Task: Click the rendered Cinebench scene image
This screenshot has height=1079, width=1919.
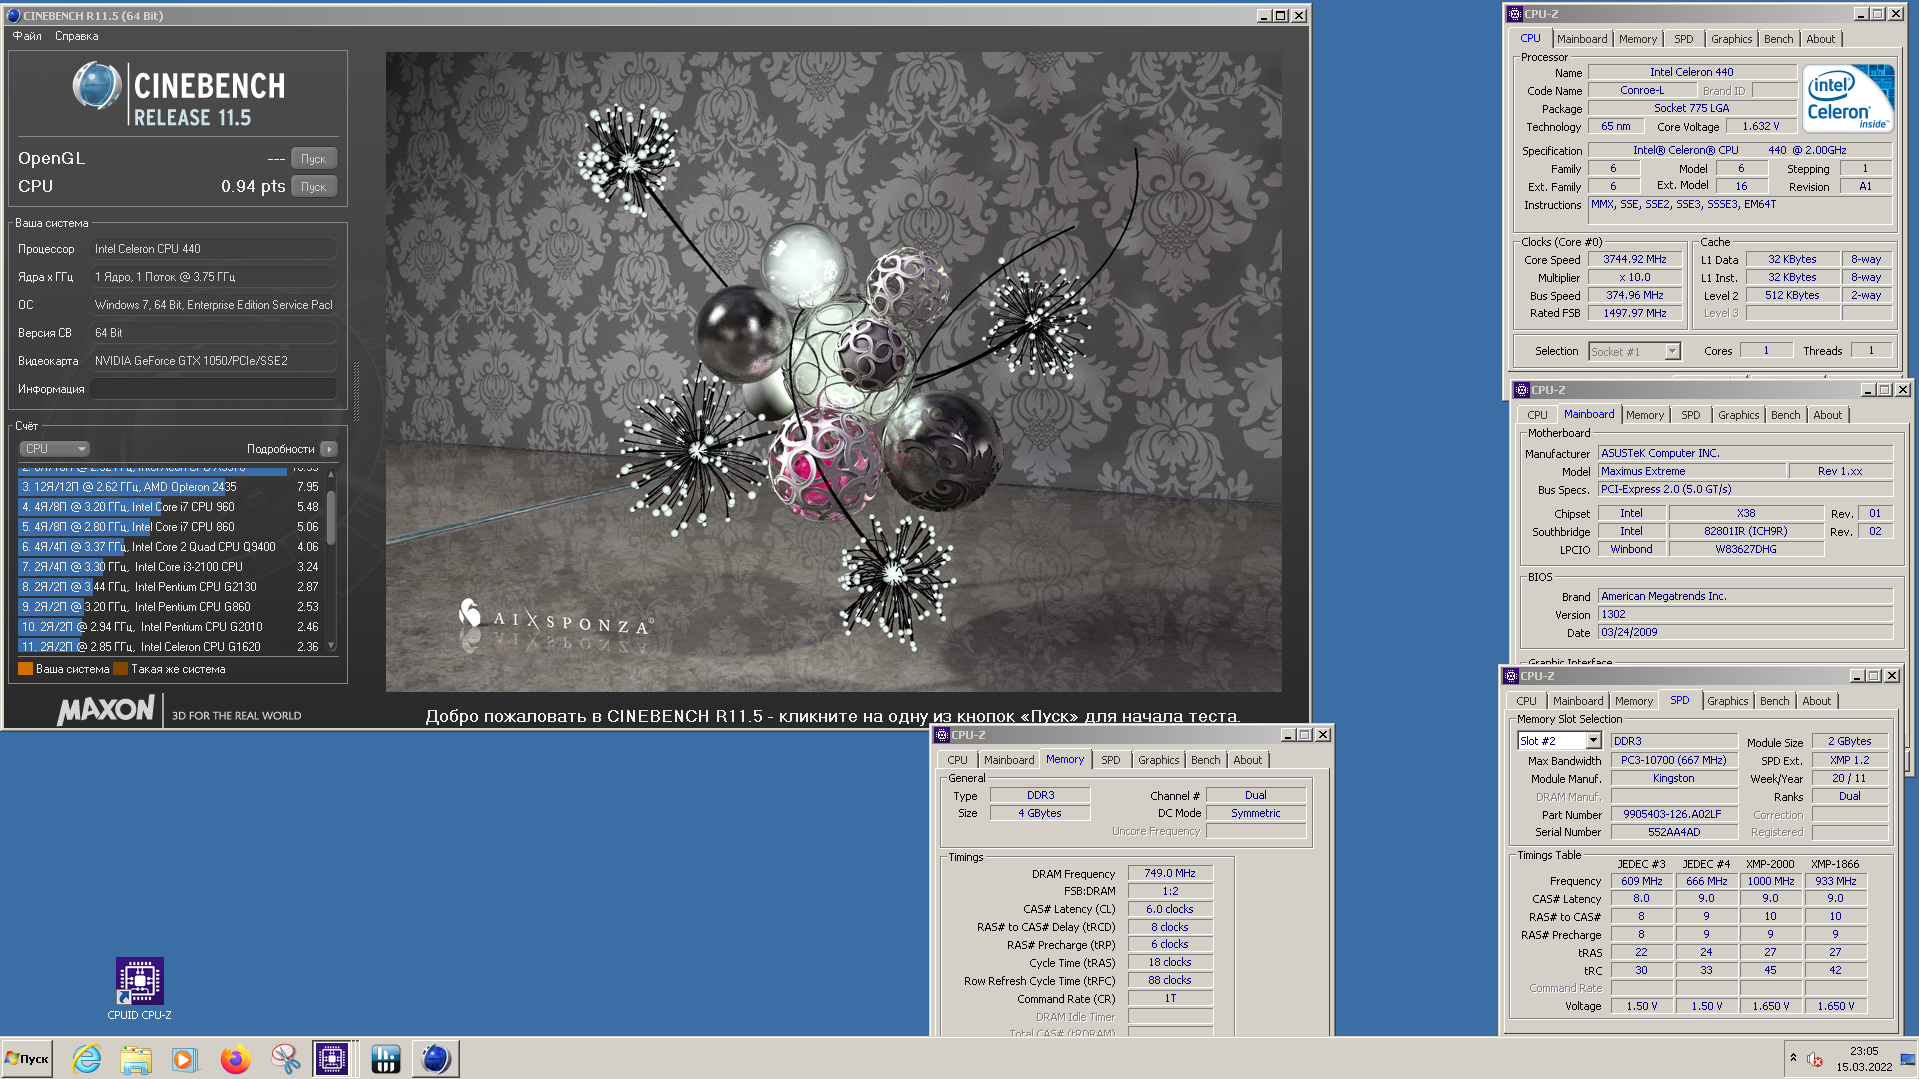Action: pos(833,371)
